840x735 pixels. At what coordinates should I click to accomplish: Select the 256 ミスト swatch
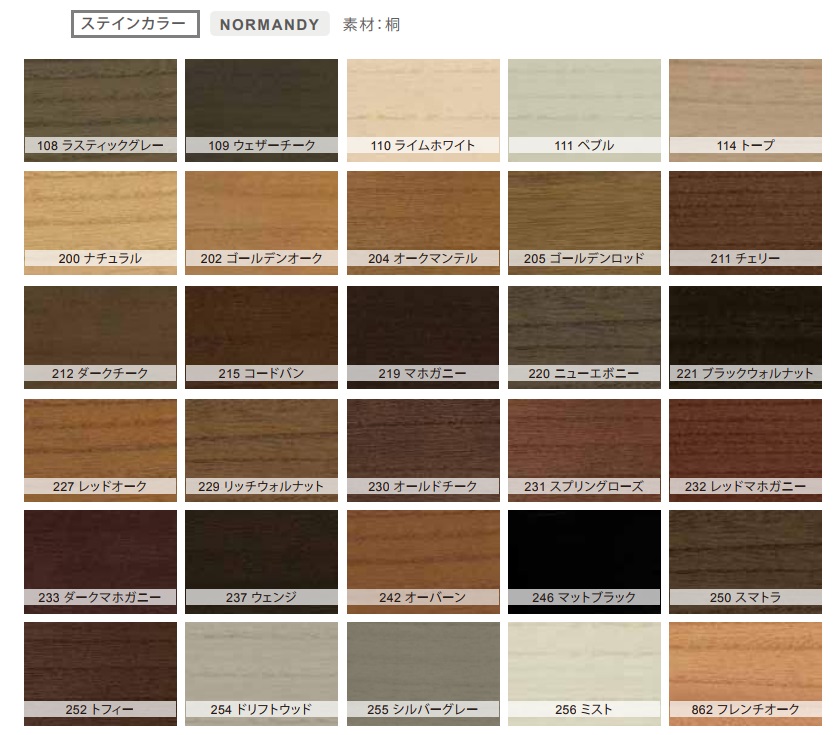tap(584, 674)
